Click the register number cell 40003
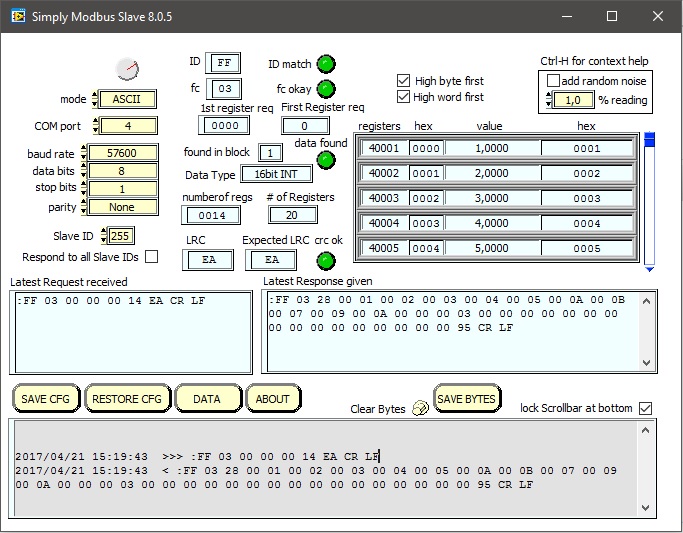 tap(384, 198)
